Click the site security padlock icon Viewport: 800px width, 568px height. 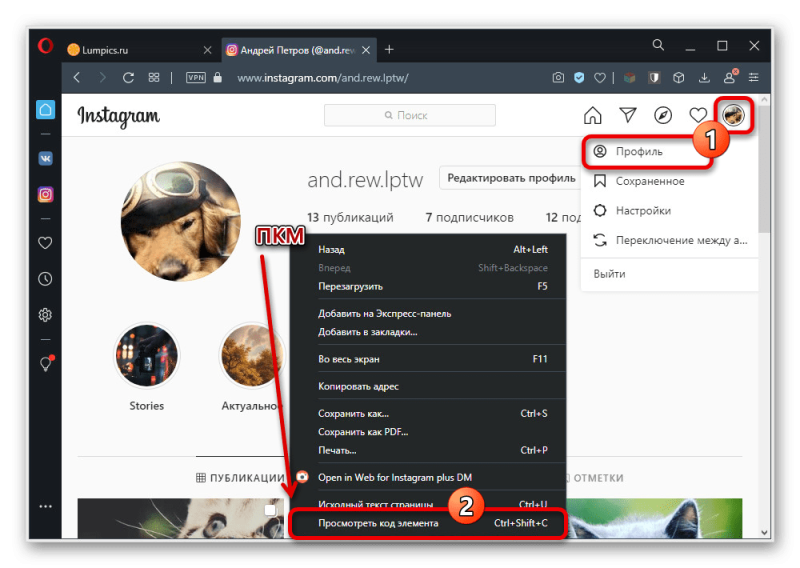[x=218, y=77]
